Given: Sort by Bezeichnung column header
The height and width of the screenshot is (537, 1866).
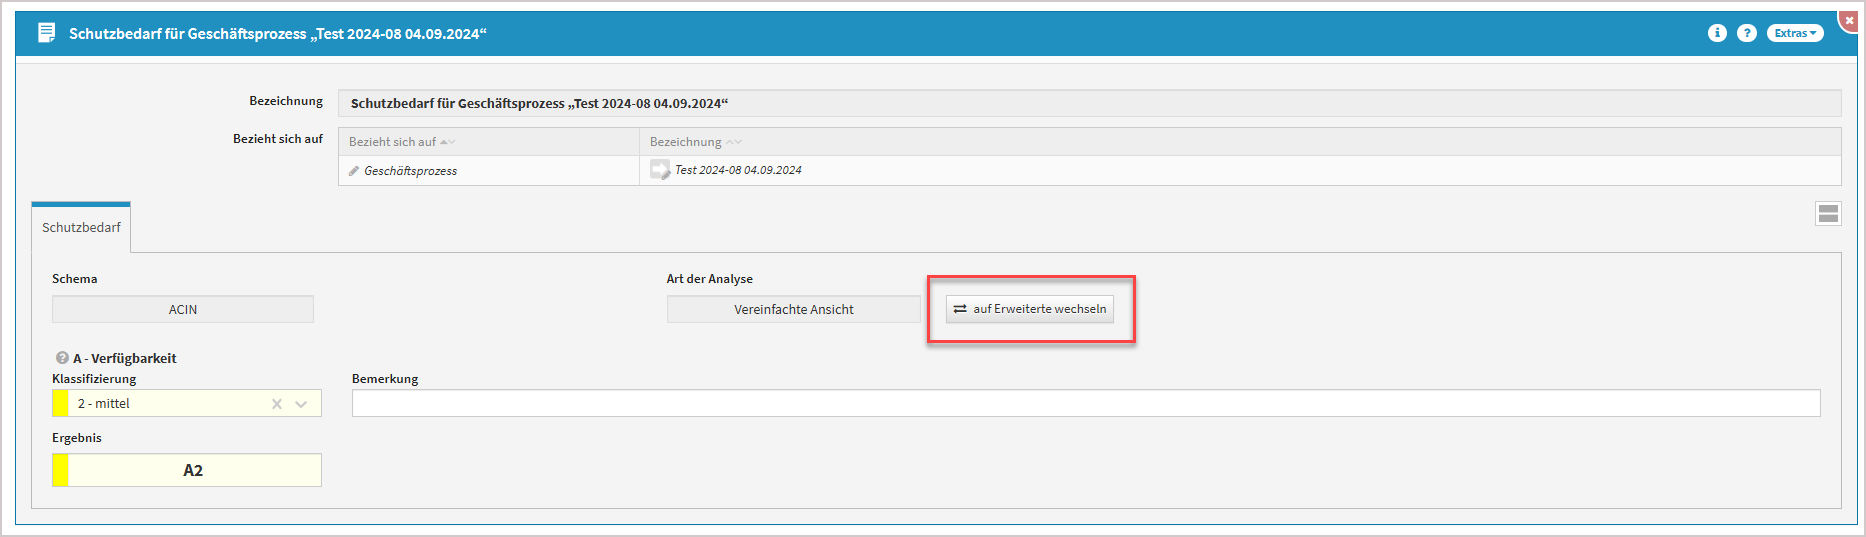Looking at the screenshot, I should pos(695,142).
